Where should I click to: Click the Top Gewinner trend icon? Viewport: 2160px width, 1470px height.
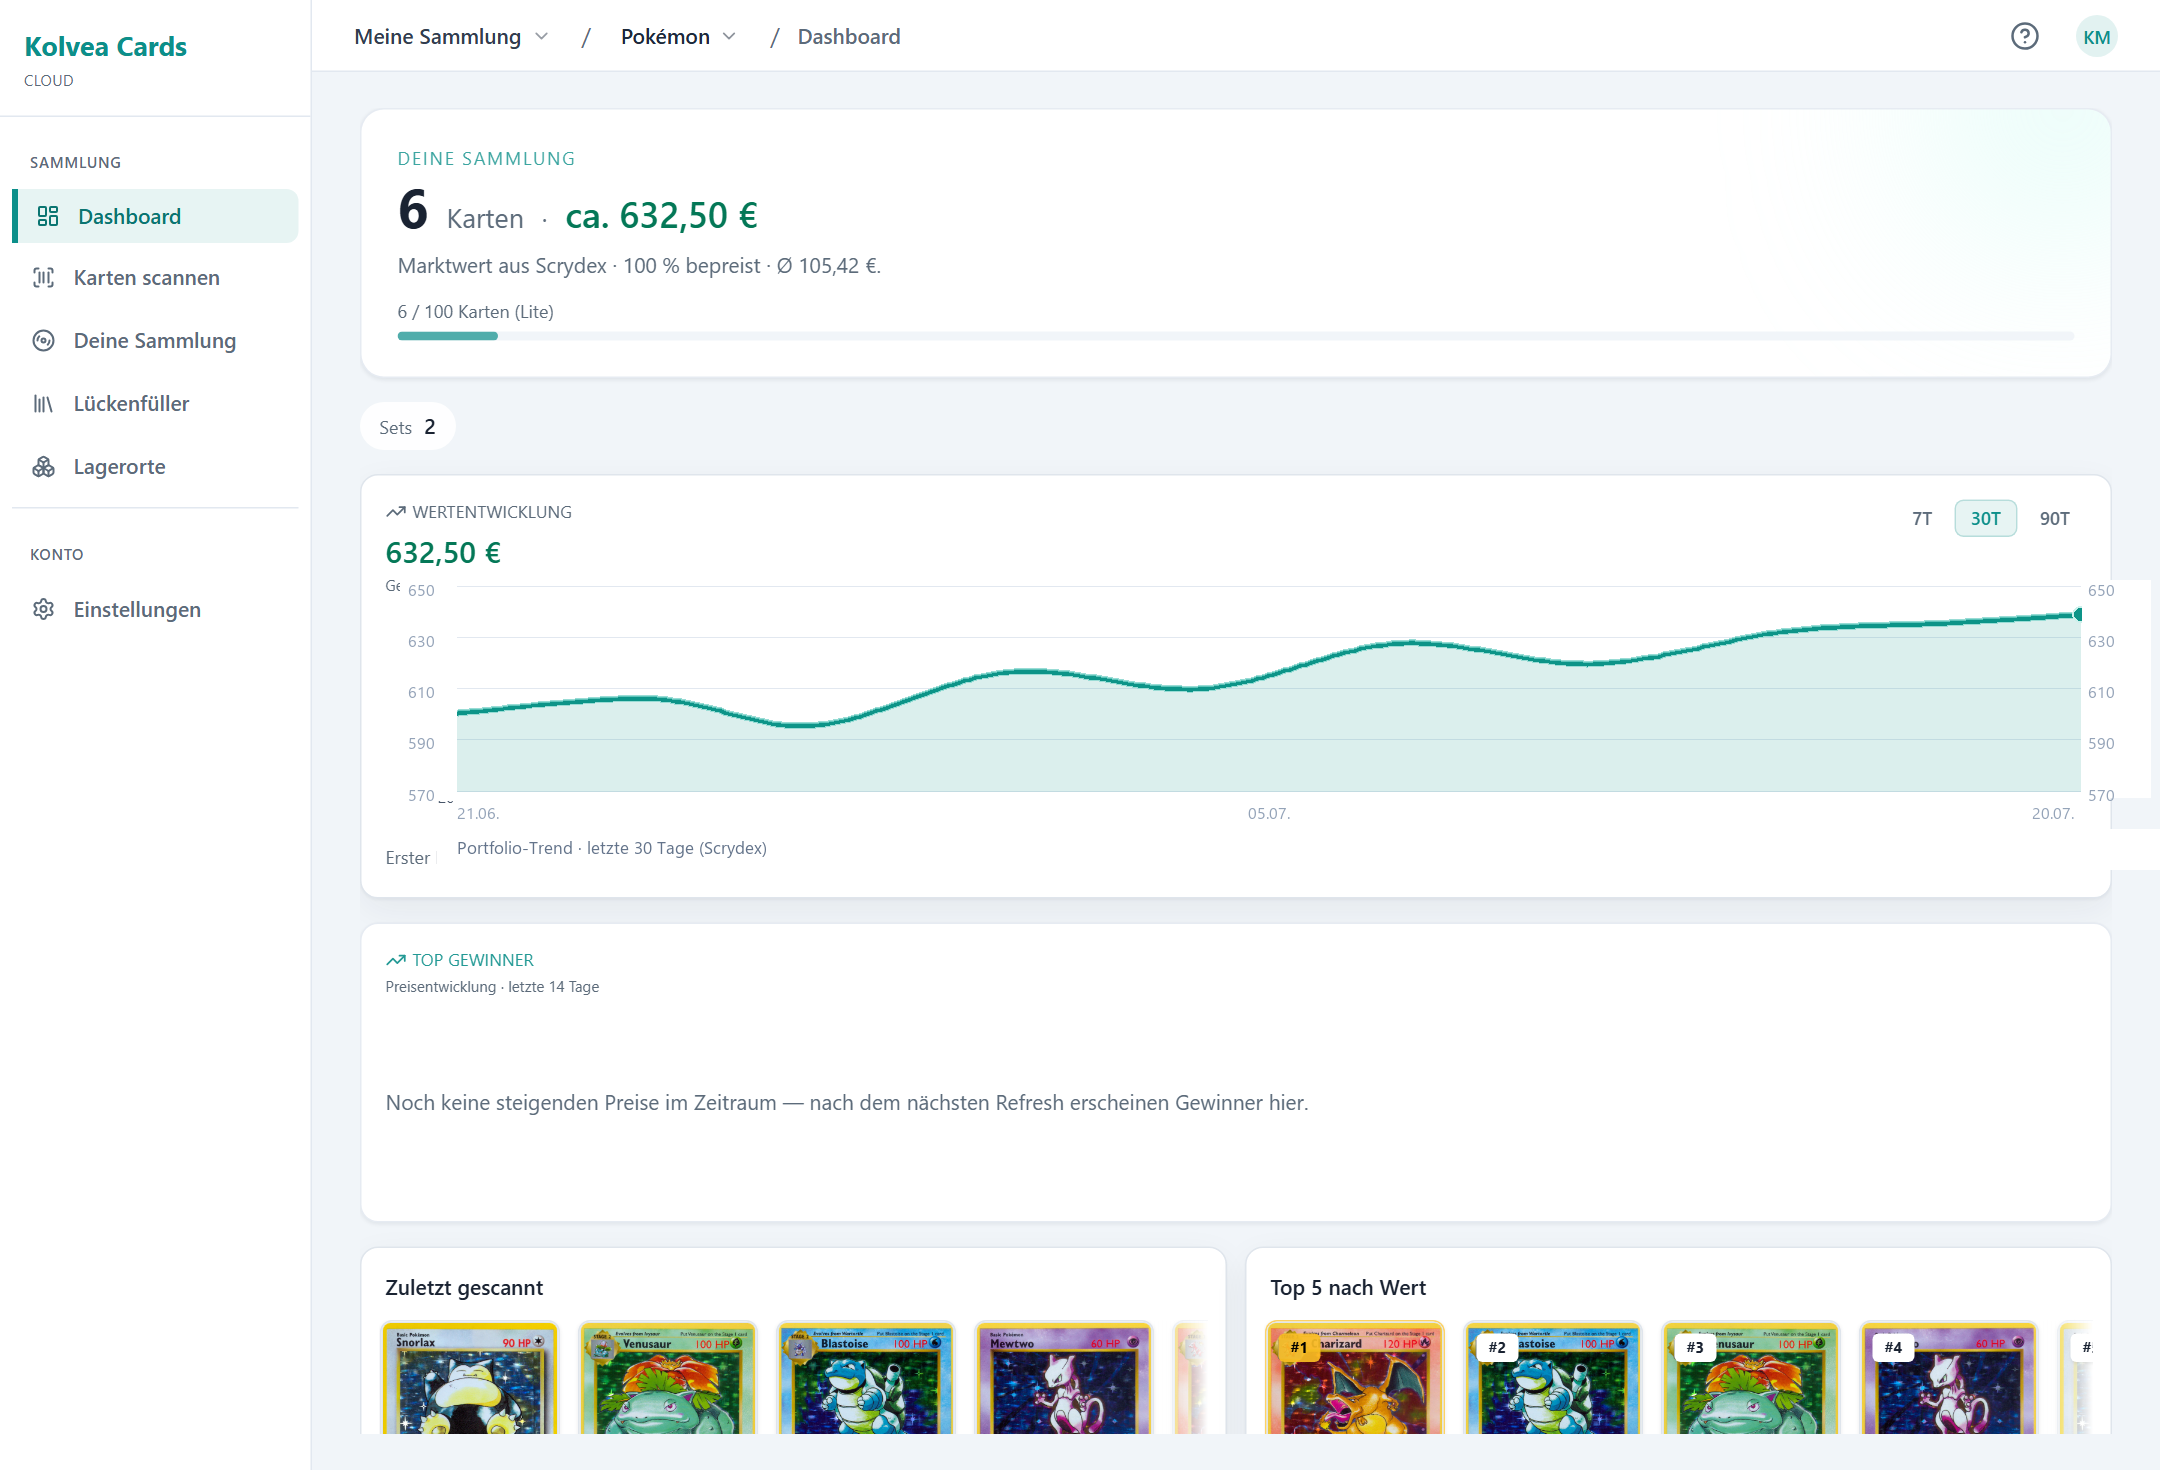396,960
